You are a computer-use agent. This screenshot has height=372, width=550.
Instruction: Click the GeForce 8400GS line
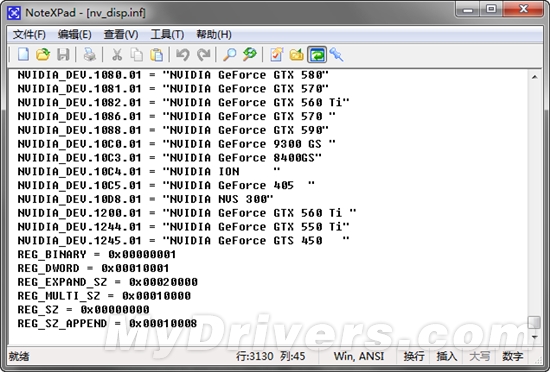(169, 157)
